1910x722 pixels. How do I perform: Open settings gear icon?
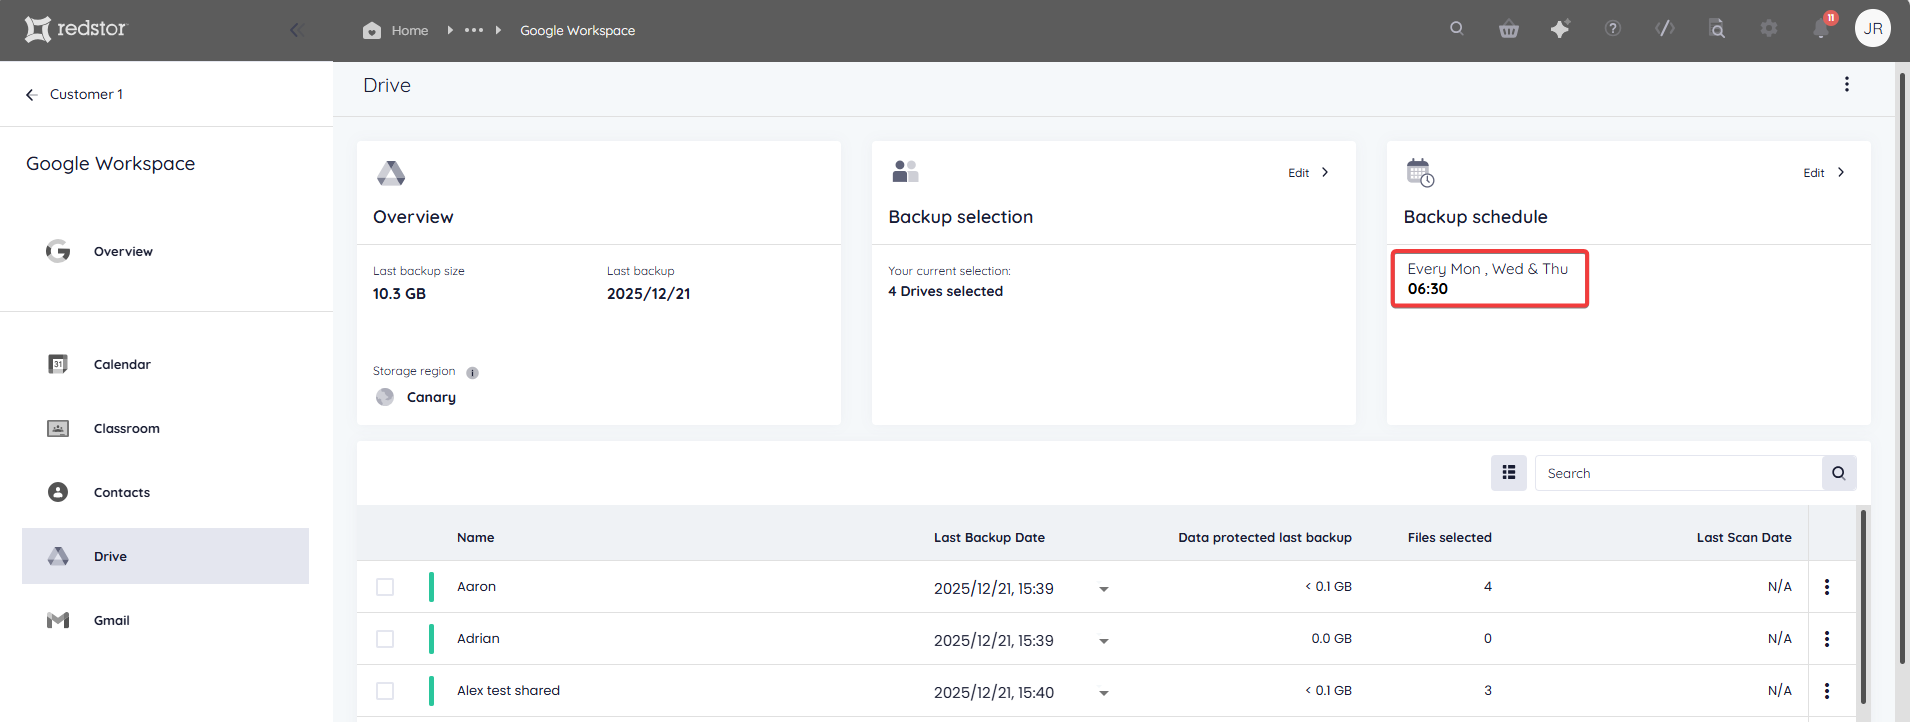[1769, 29]
